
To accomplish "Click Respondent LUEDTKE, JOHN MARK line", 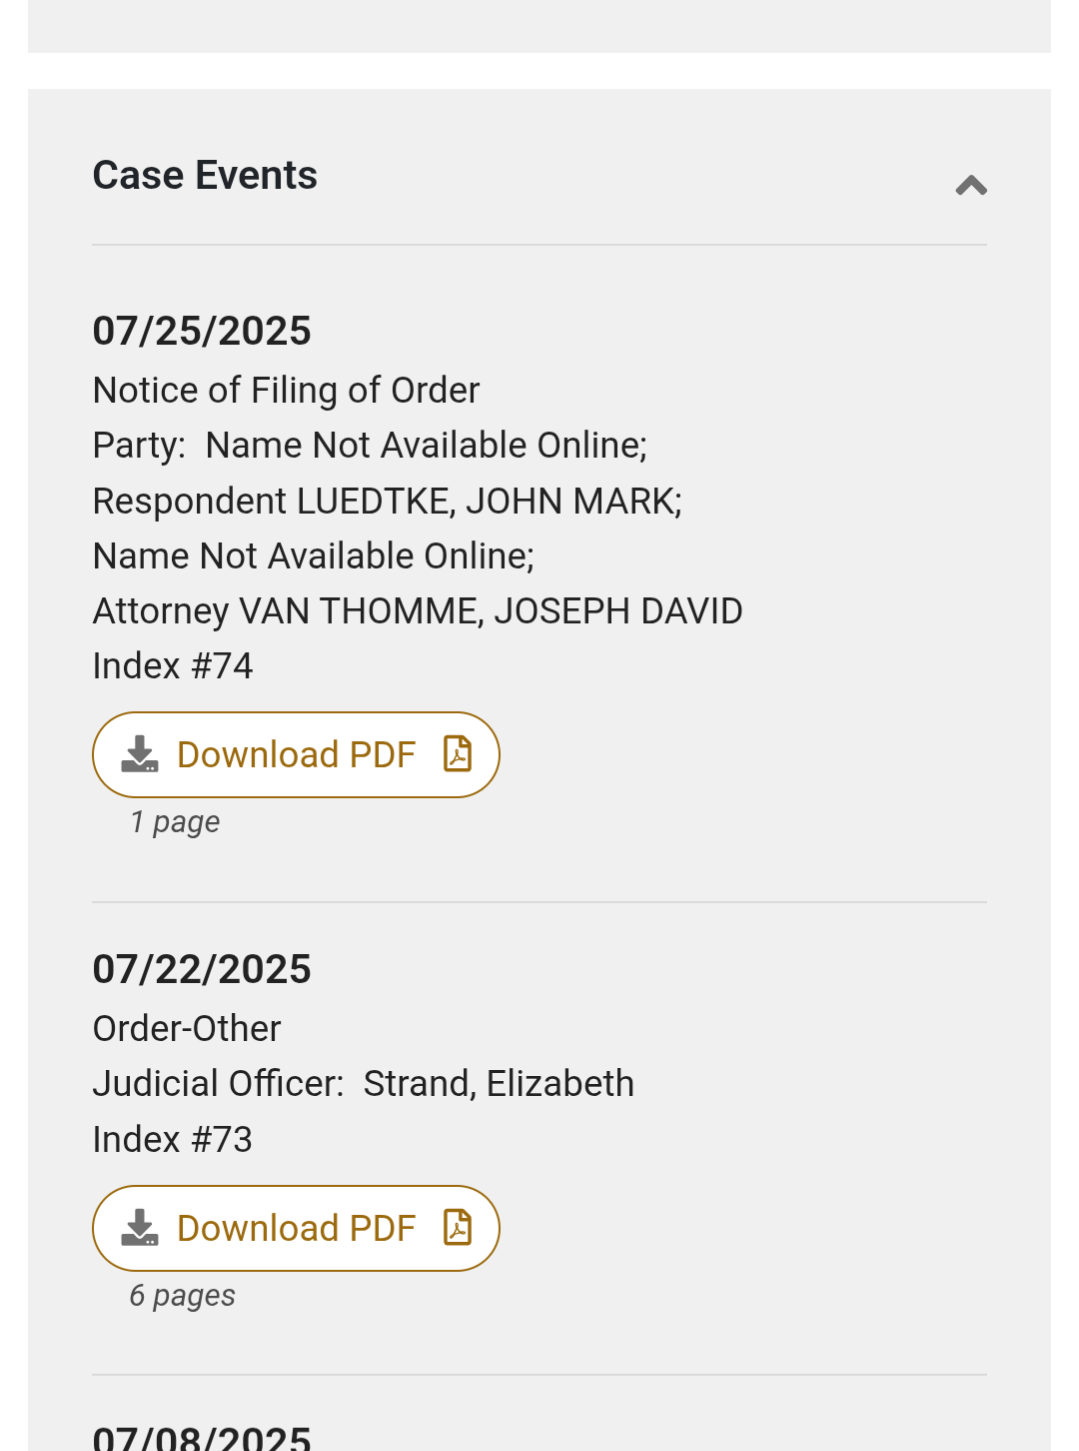I will (x=387, y=501).
